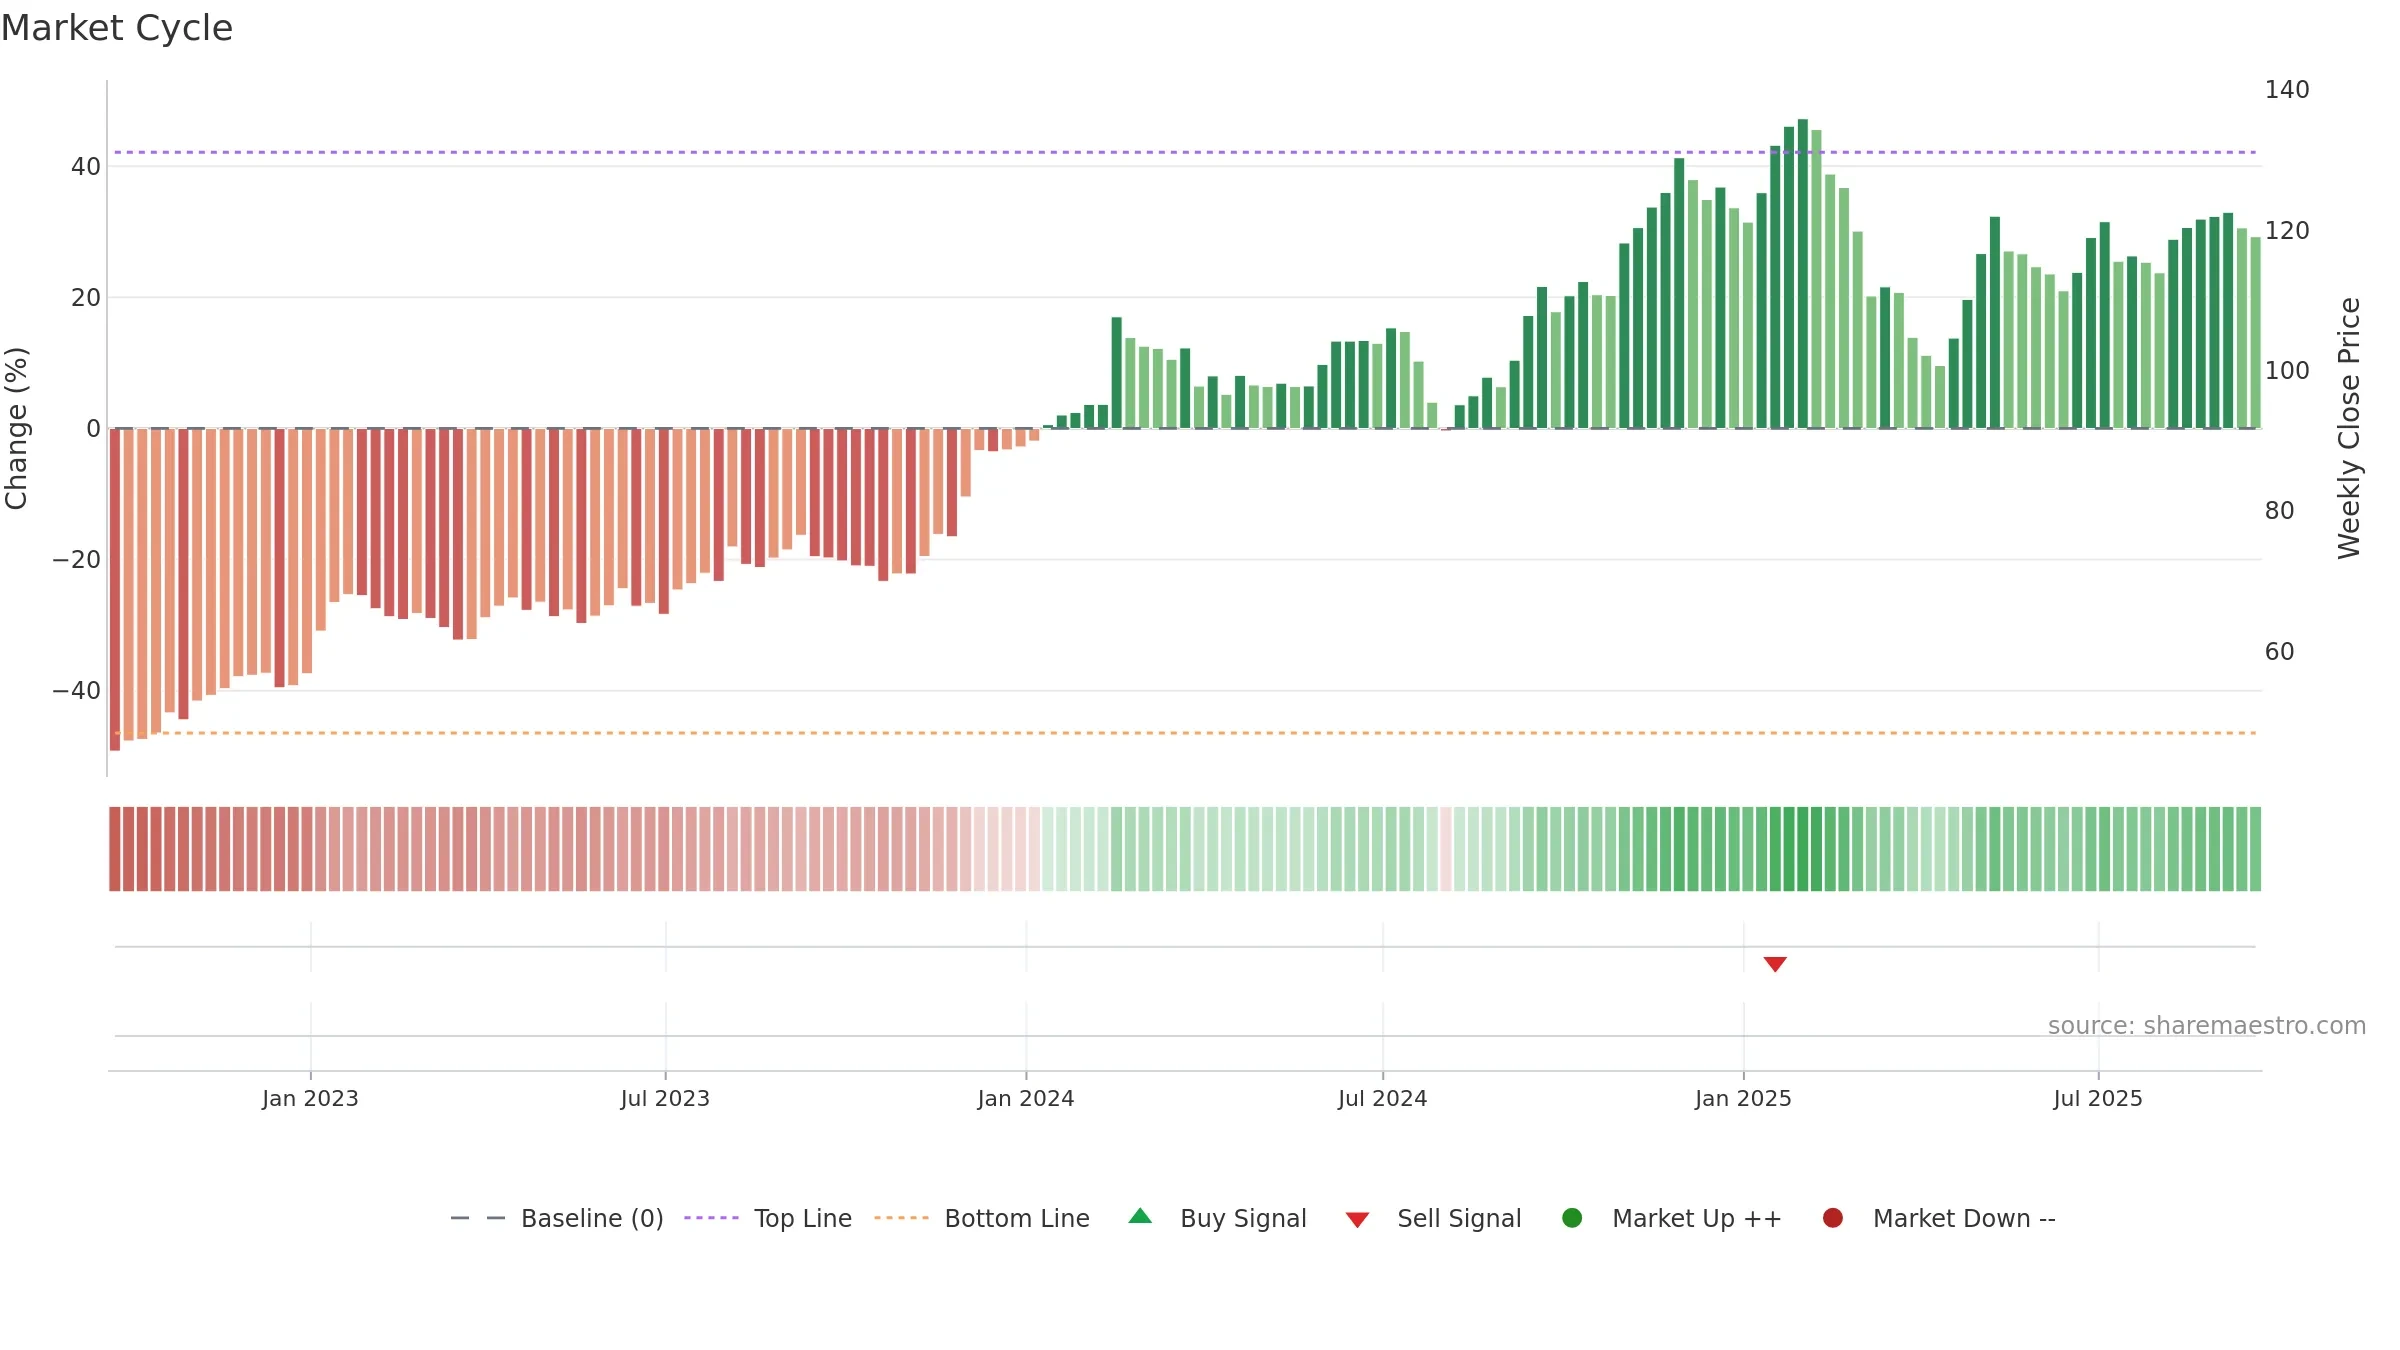Click the 80 tick on price axis
Screen dimensions: 2400x1350
(2279, 511)
